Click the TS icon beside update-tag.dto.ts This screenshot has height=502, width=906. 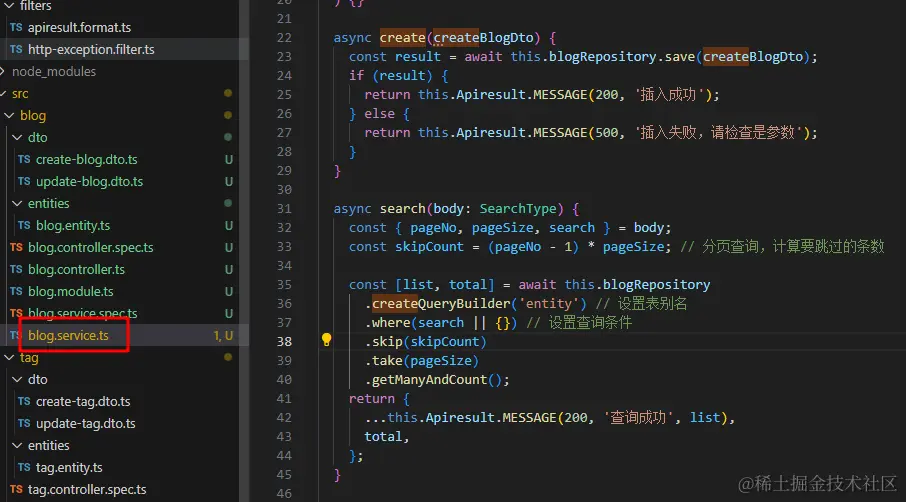[24, 423]
